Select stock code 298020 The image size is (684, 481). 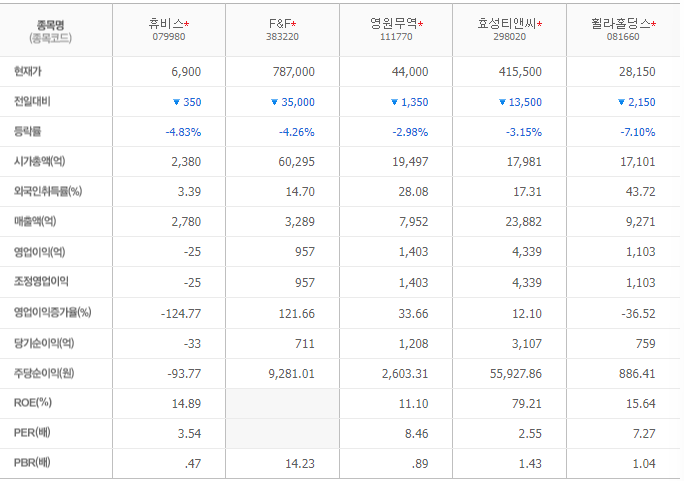coord(510,37)
